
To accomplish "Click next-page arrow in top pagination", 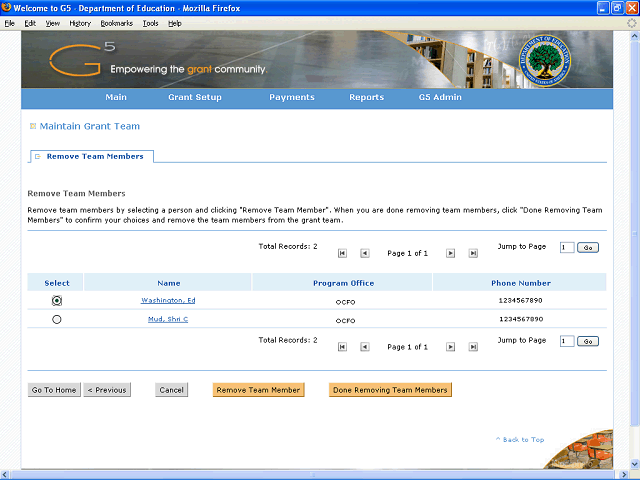I will tap(450, 253).
